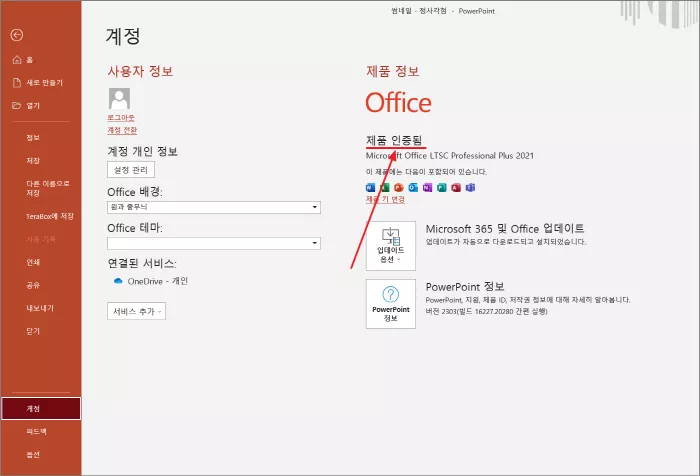The height and width of the screenshot is (476, 700).
Task: Click the OneDrive cloud icon
Action: [x=118, y=281]
